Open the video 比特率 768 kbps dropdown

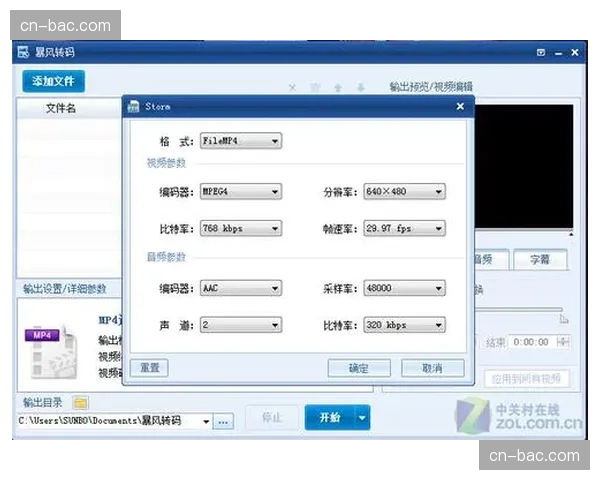tap(241, 229)
